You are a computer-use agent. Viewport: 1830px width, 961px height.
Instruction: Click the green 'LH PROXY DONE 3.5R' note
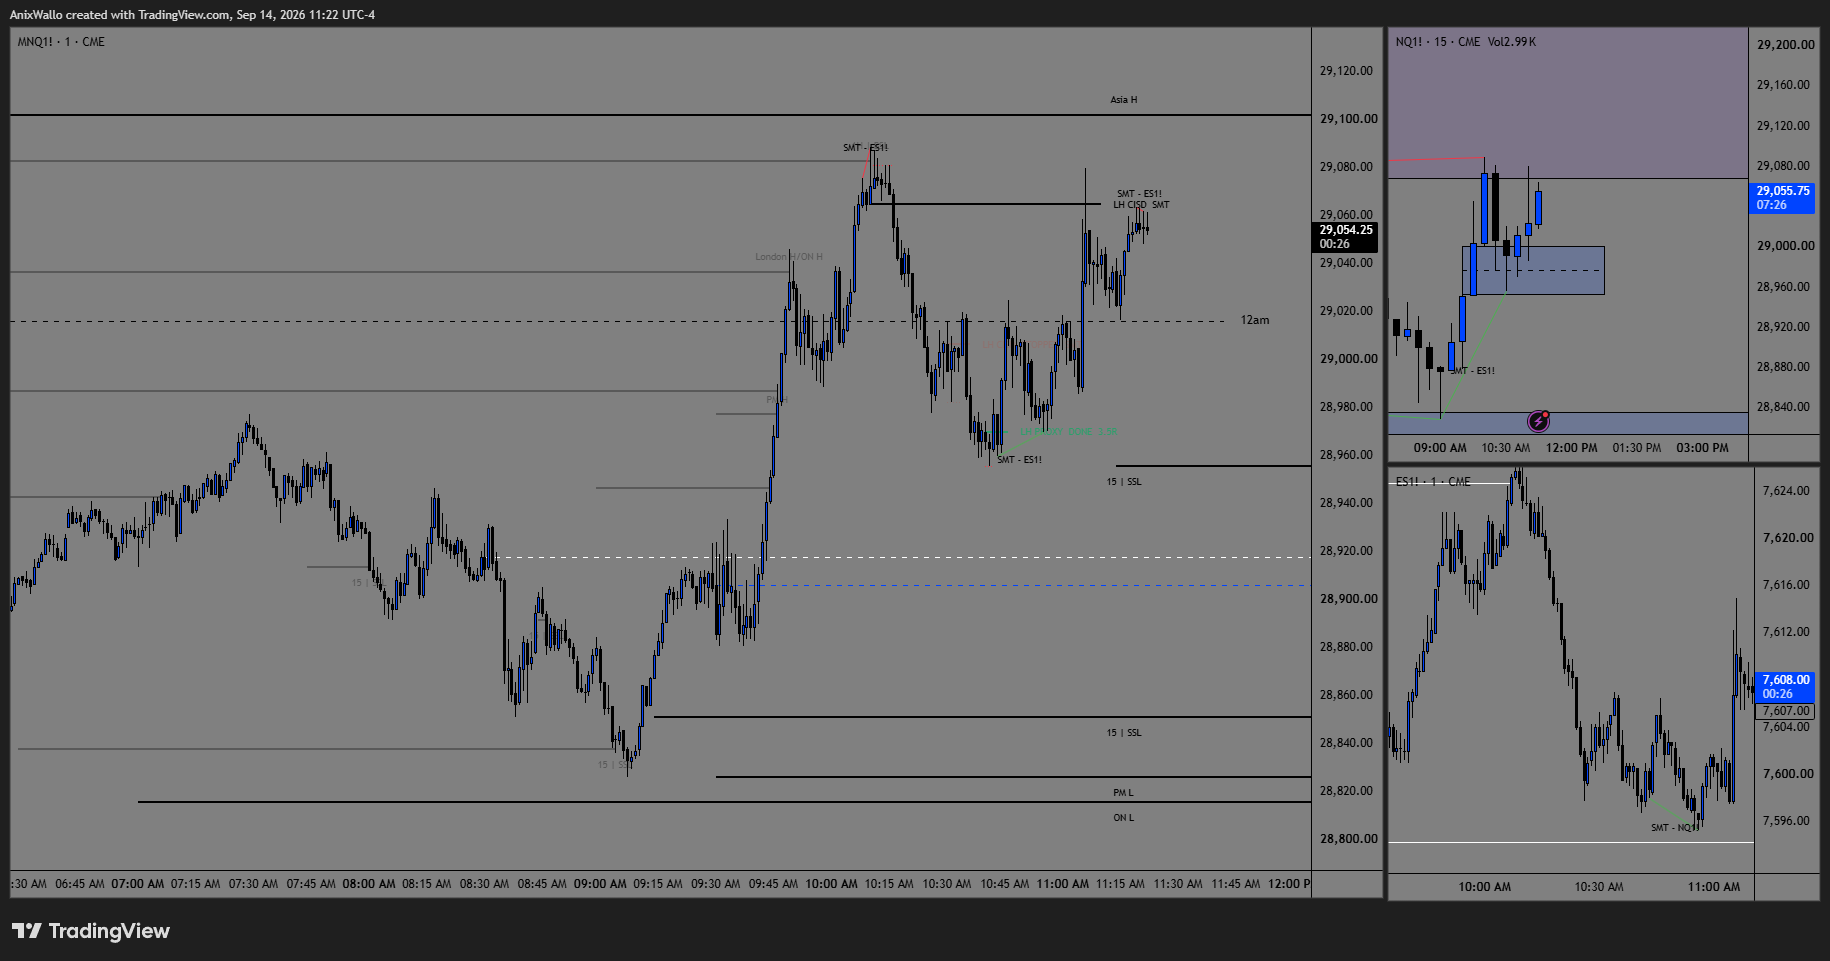tap(1068, 432)
